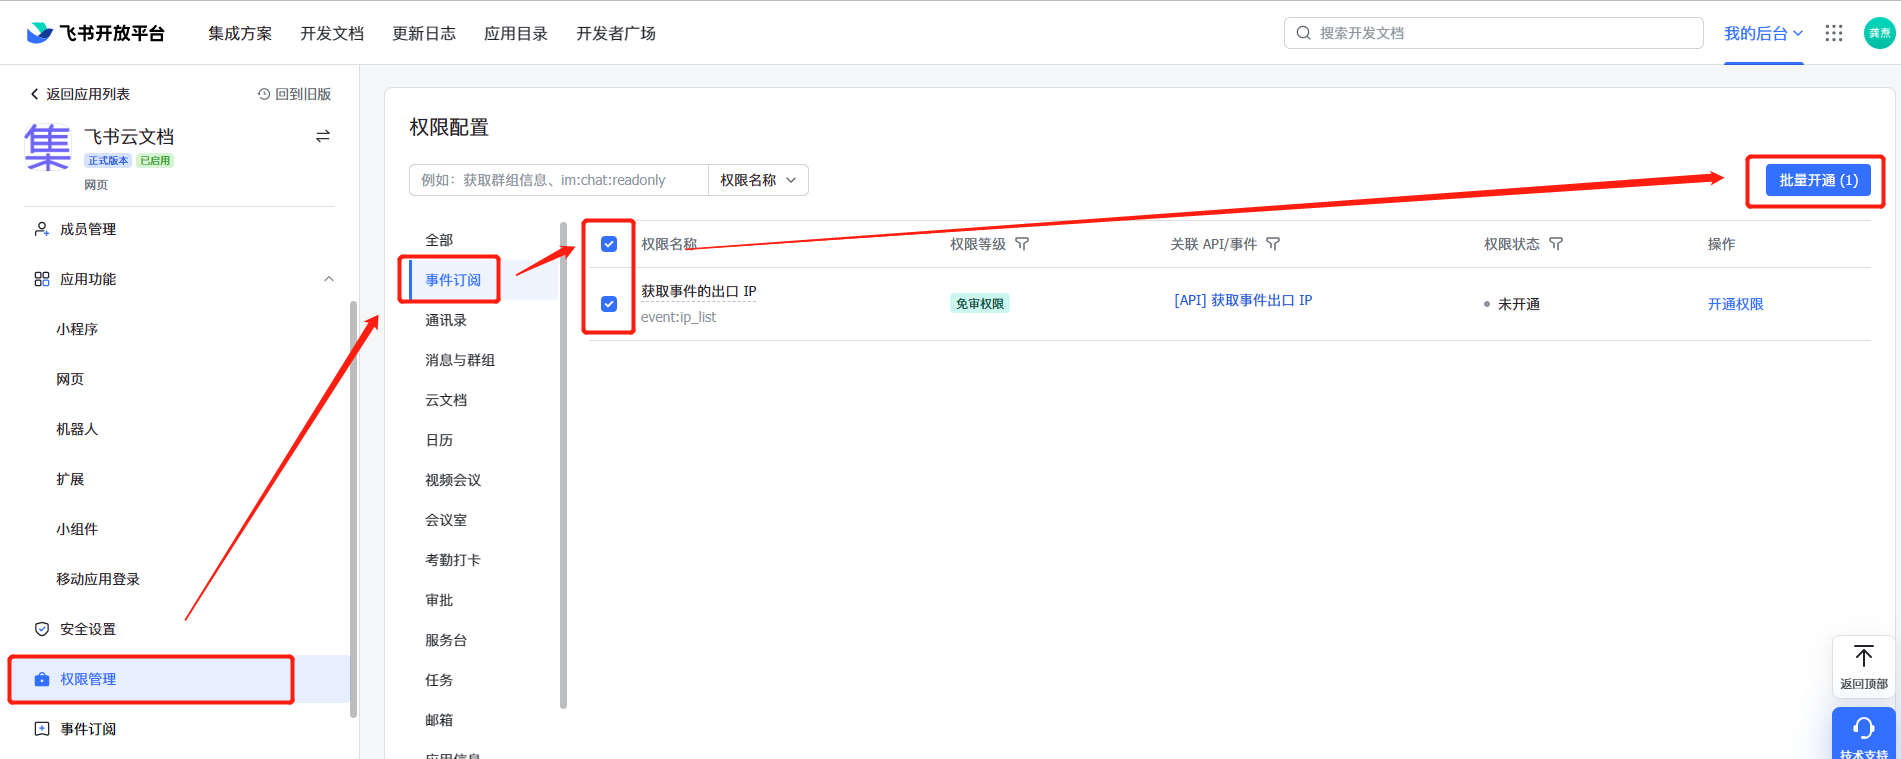Open the user avatar menu

(x=1879, y=33)
